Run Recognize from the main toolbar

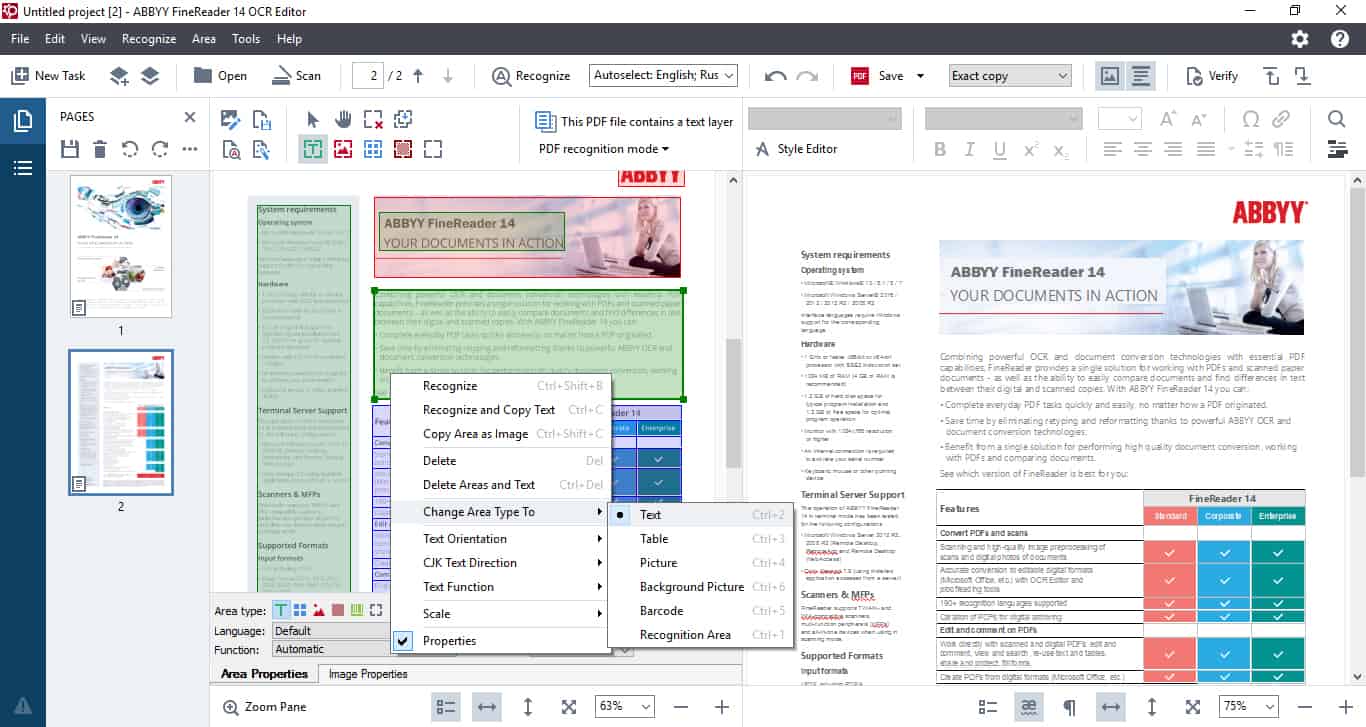[531, 75]
